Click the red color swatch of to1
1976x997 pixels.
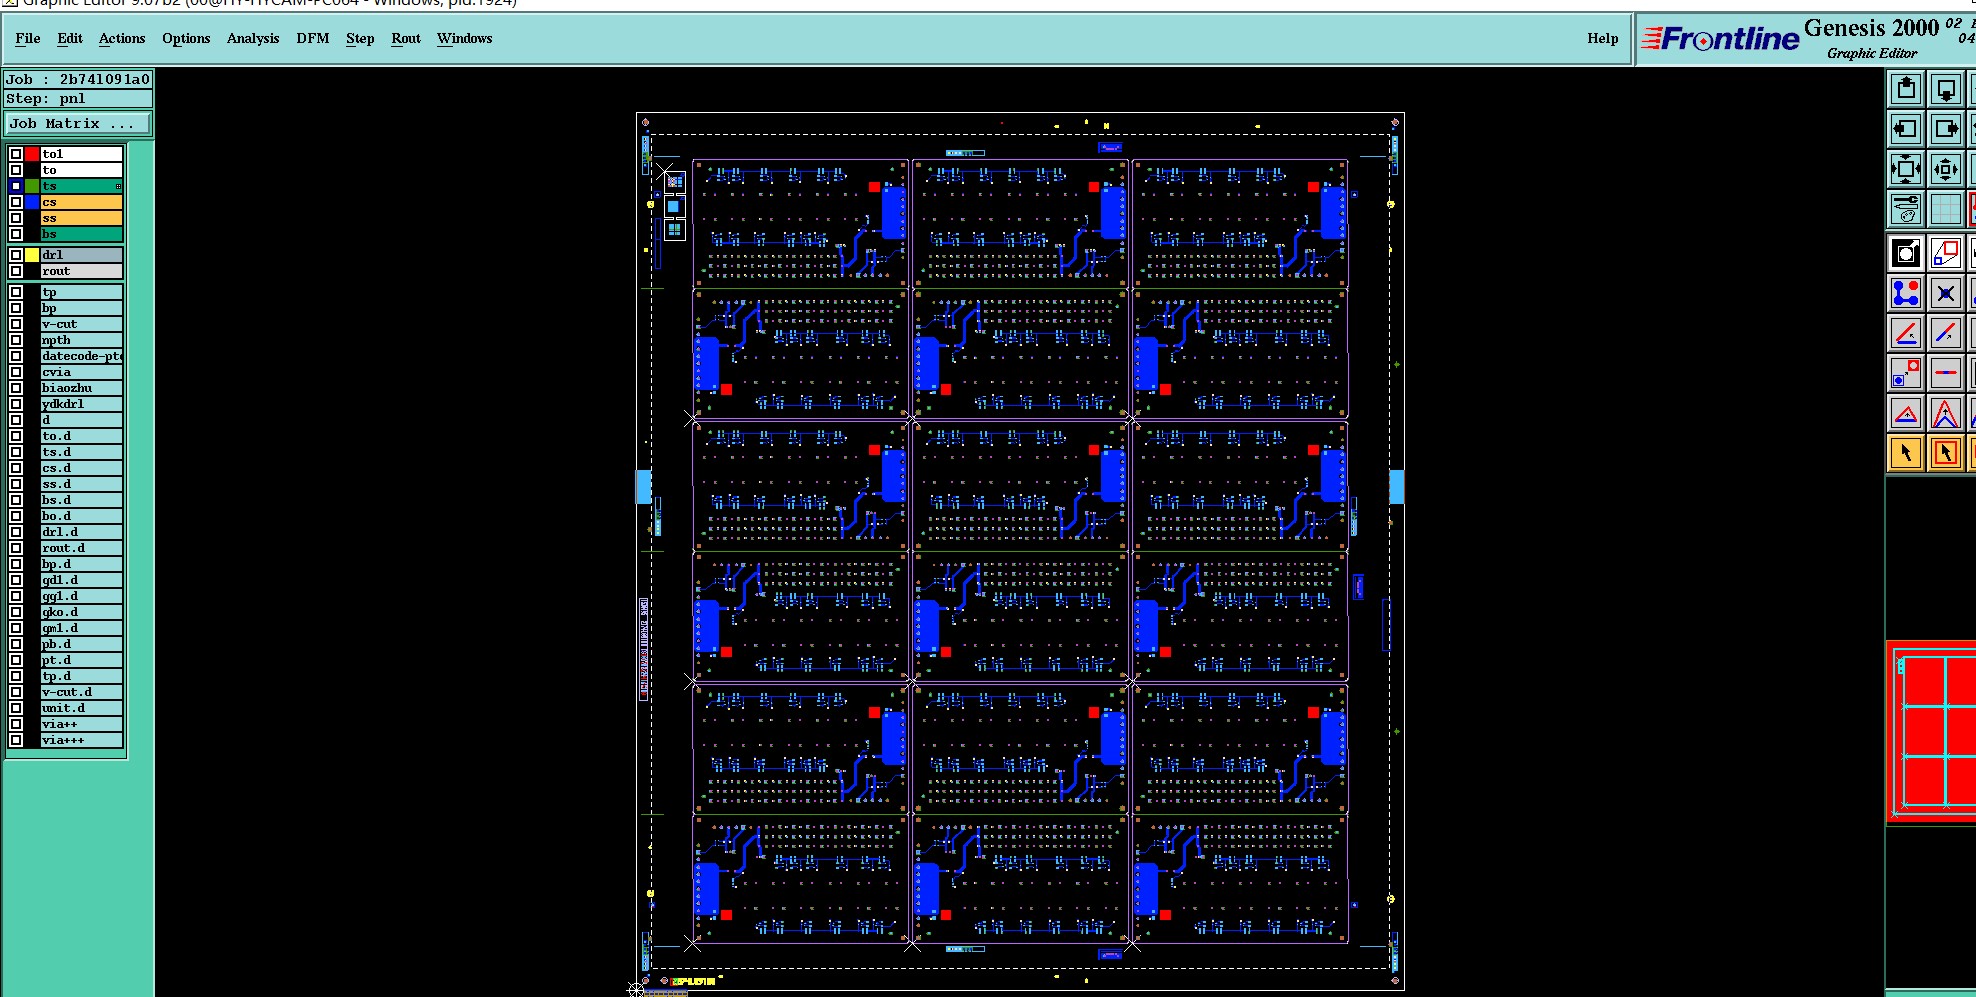[x=32, y=154]
